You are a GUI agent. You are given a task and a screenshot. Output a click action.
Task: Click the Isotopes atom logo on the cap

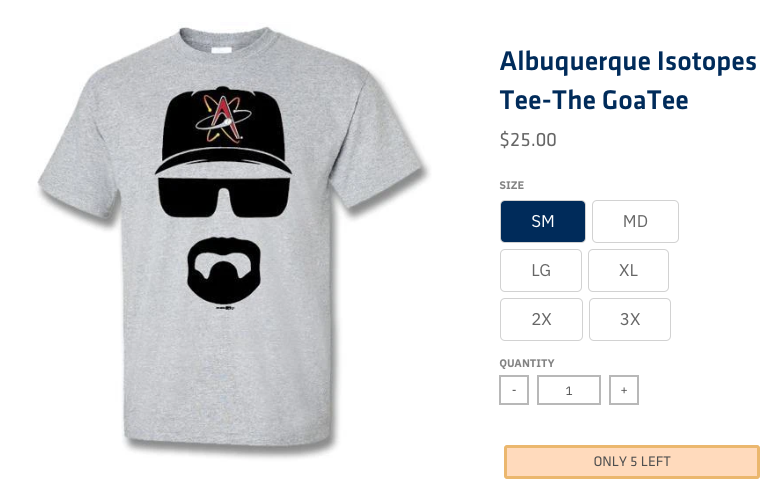coord(223,119)
